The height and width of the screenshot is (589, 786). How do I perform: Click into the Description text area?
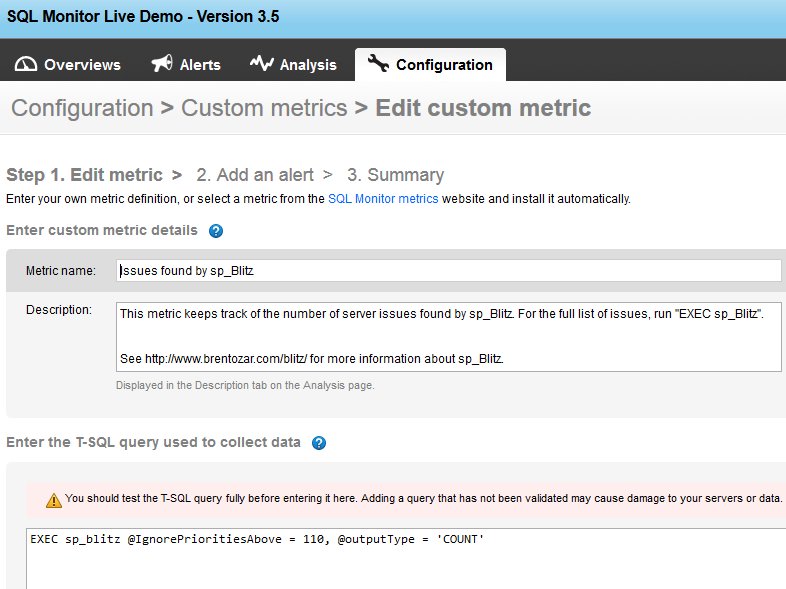click(448, 336)
